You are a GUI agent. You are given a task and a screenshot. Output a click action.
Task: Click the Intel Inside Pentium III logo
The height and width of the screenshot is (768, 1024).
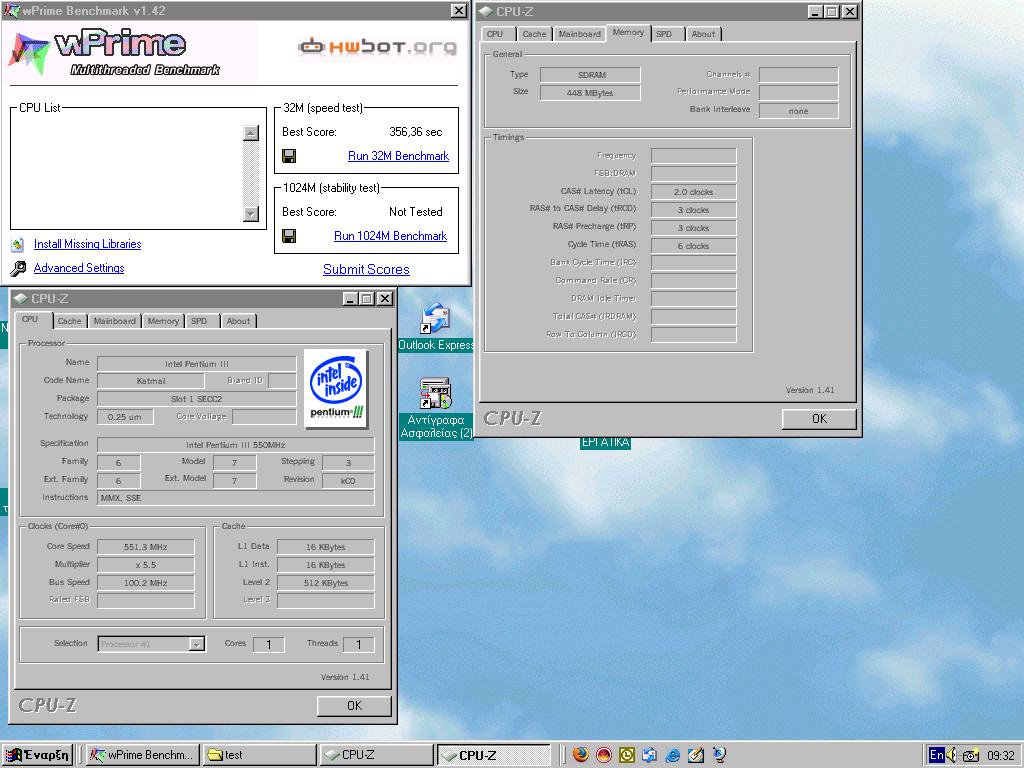[x=336, y=389]
